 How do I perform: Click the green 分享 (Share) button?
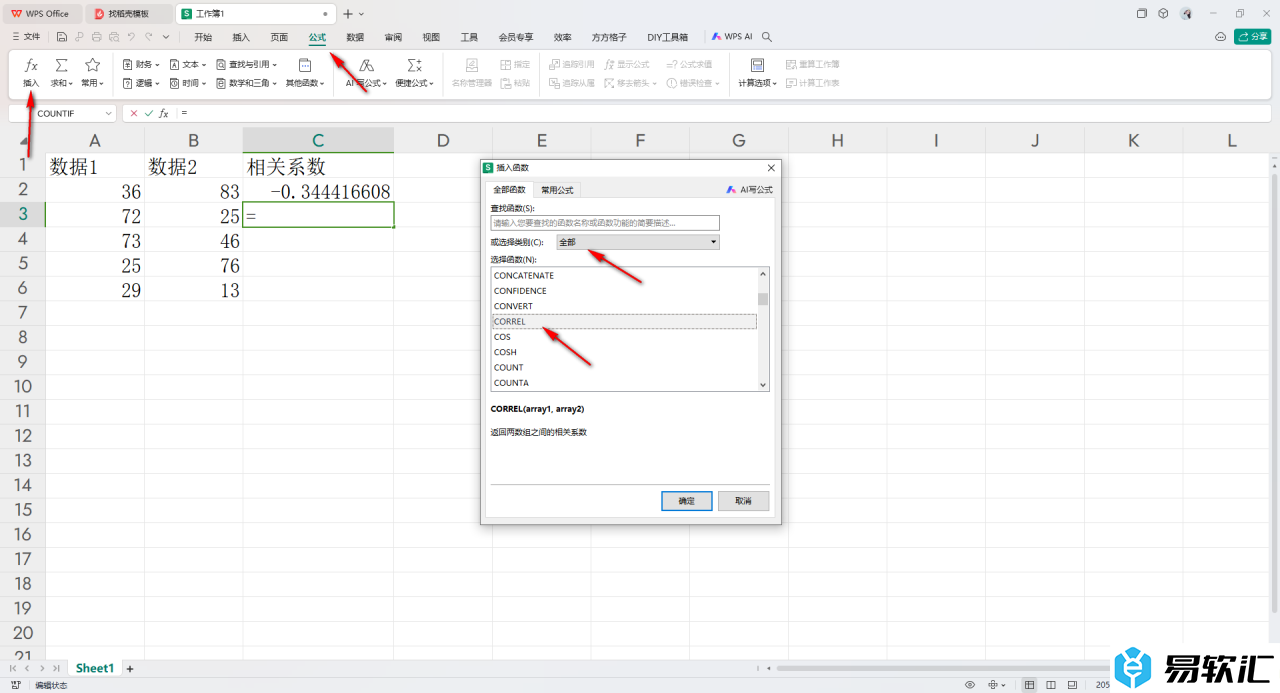(1253, 37)
